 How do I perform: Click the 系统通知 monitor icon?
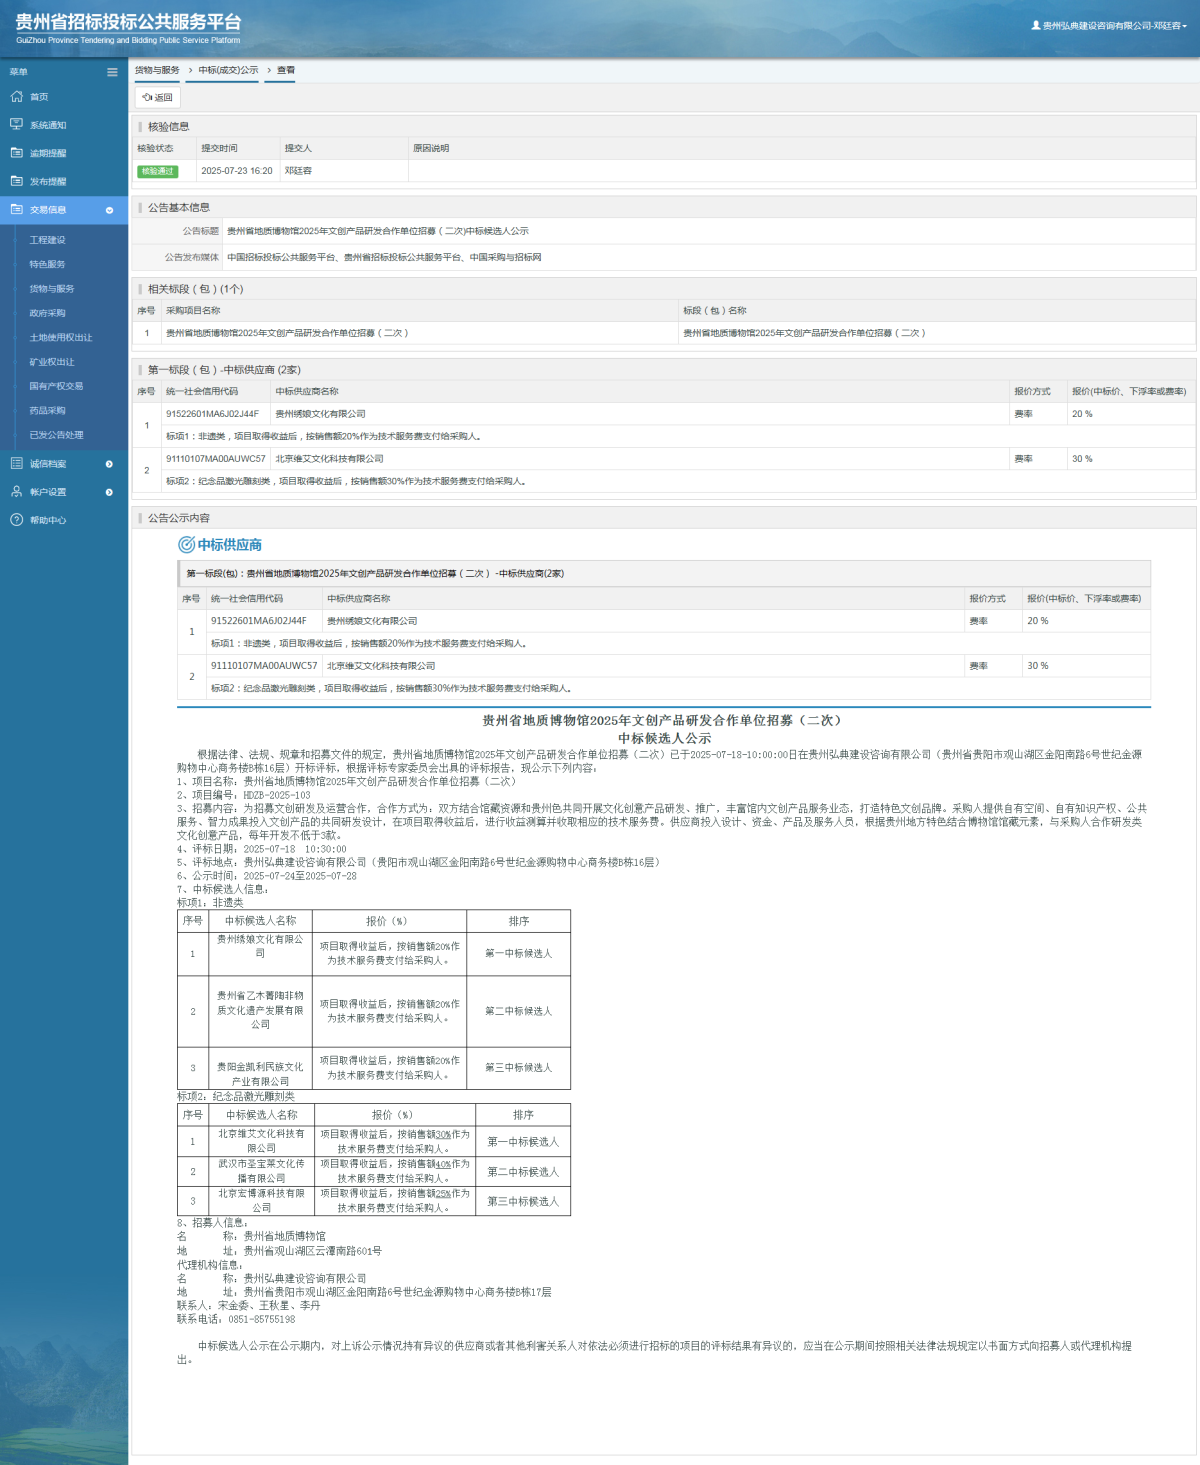[x=16, y=125]
